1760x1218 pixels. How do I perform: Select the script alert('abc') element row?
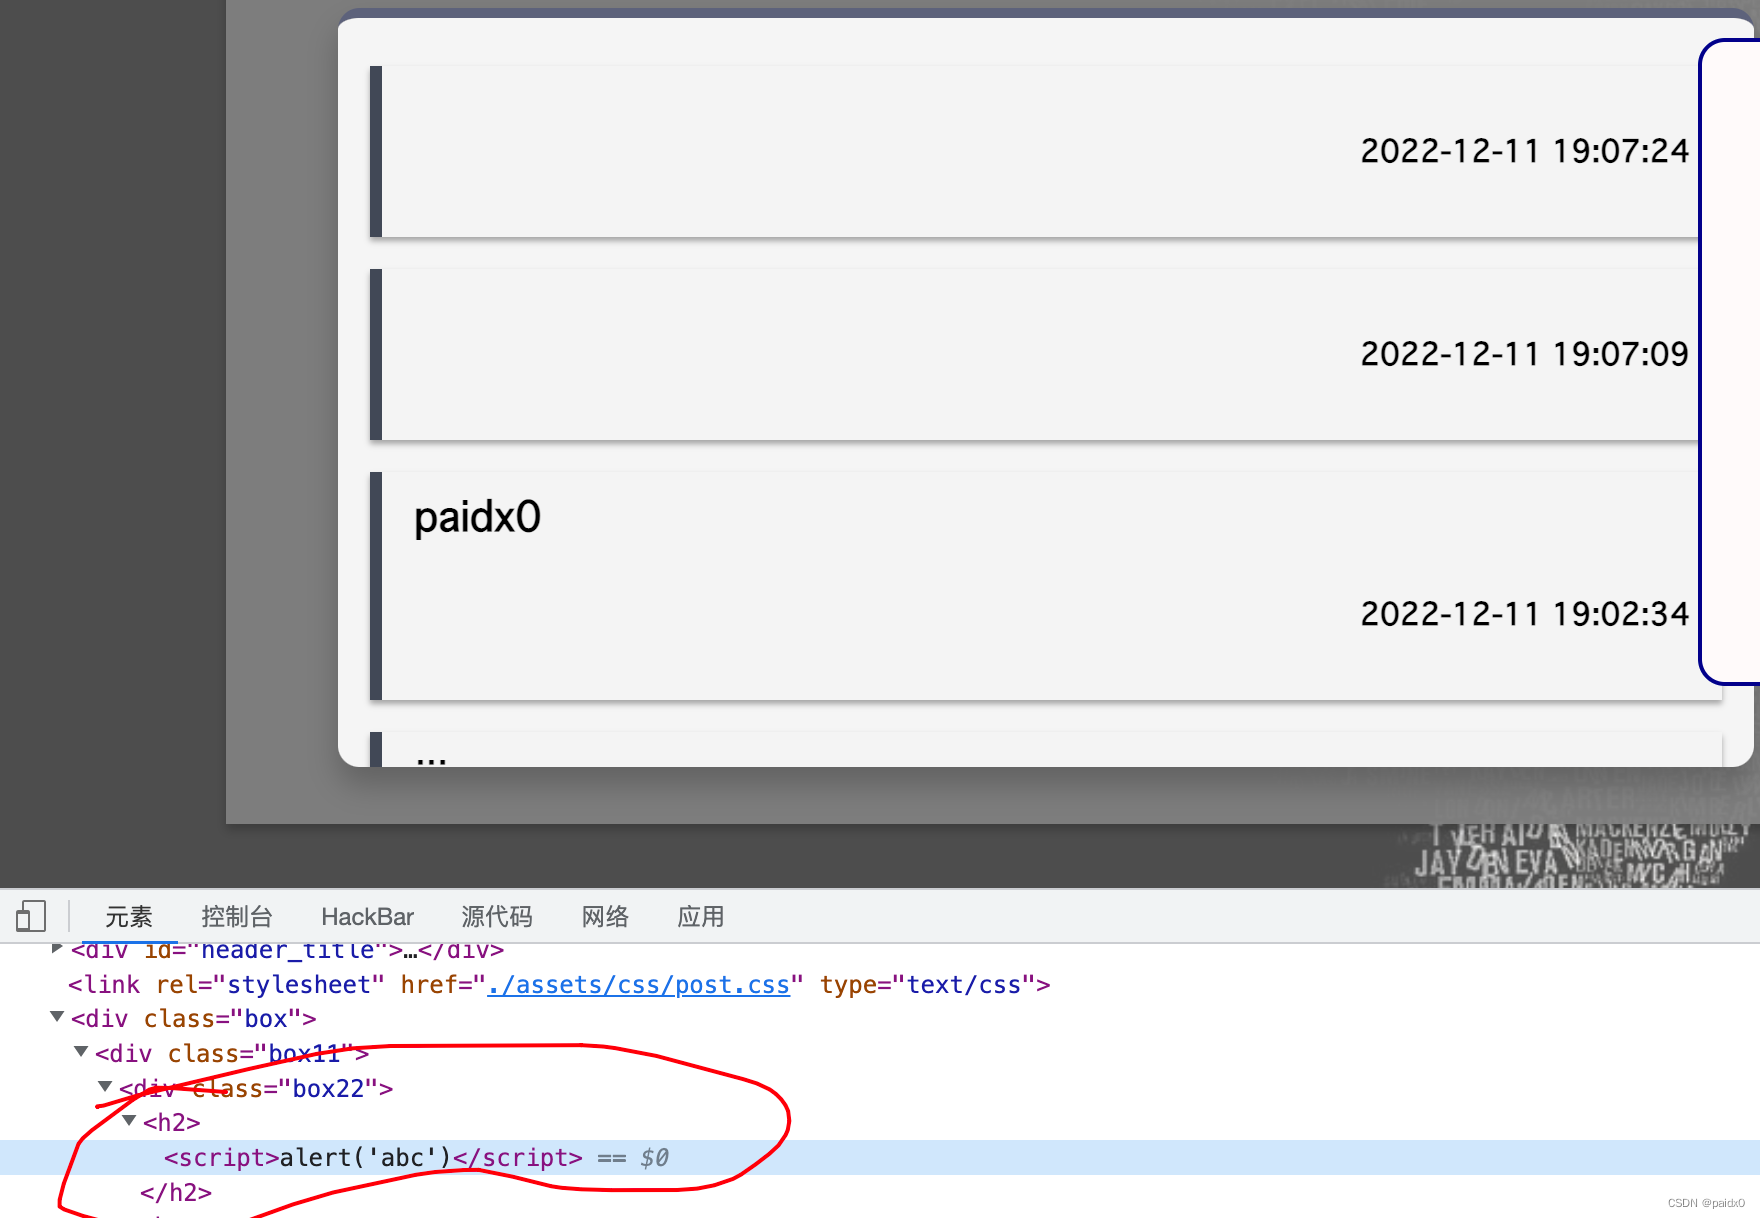pyautogui.click(x=880, y=1158)
